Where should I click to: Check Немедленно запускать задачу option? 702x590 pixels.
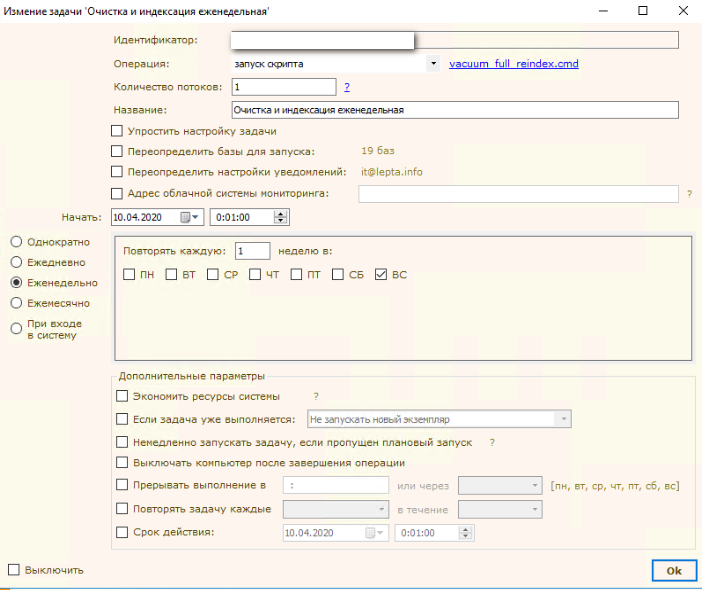(x=122, y=442)
